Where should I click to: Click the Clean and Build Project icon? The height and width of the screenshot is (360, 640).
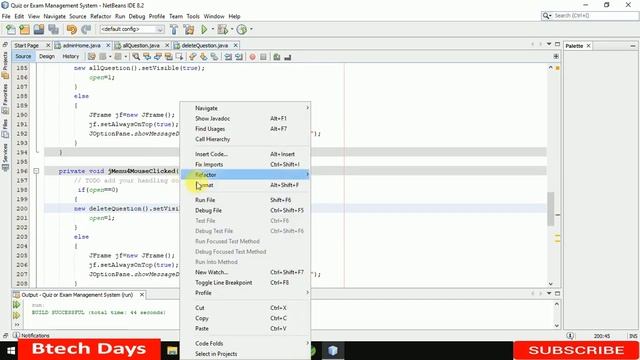pyautogui.click(x=189, y=29)
